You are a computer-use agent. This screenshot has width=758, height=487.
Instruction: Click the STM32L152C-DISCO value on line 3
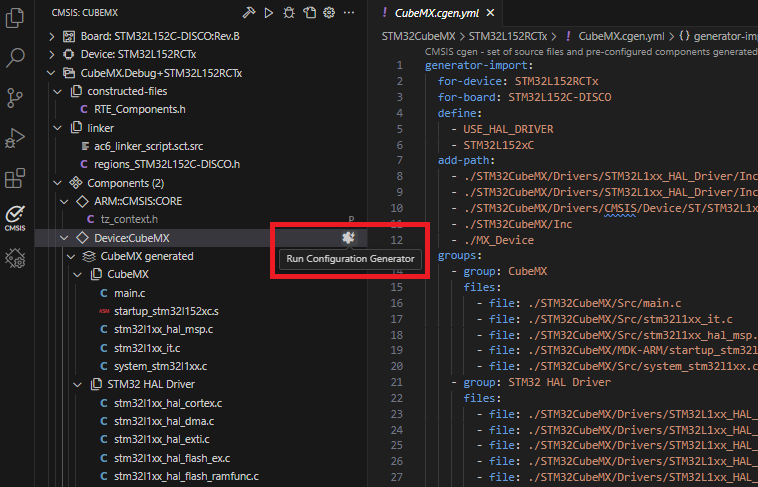[x=560, y=97]
